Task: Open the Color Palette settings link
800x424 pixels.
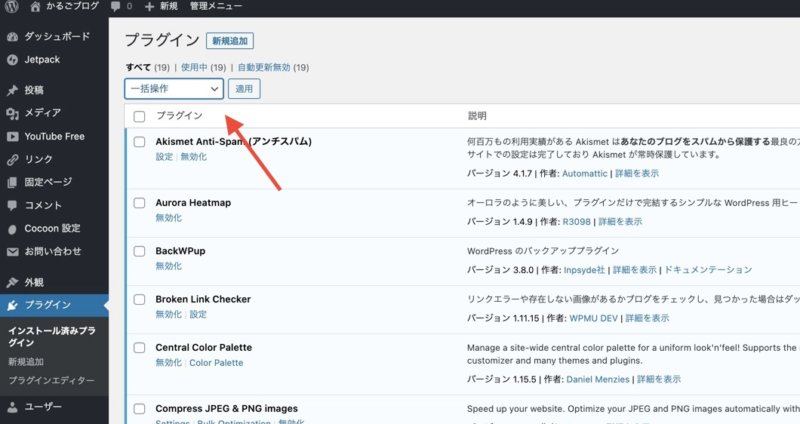Action: click(216, 363)
